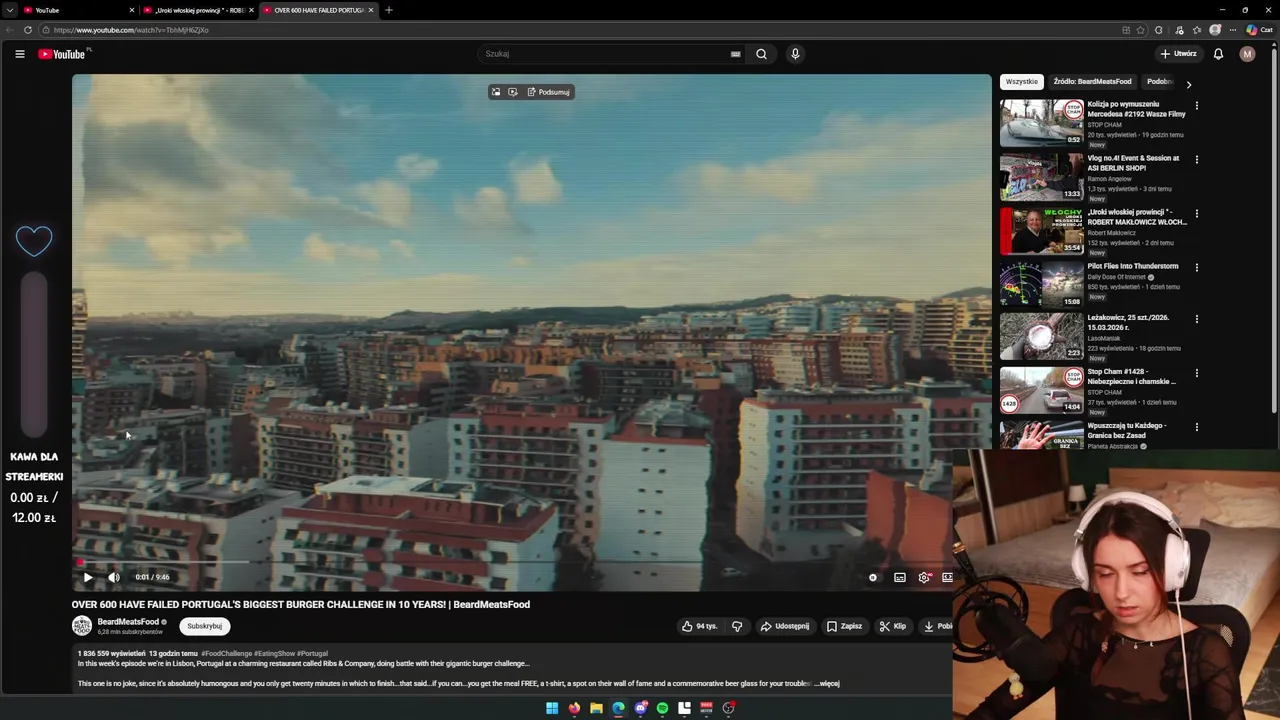Viewport: 1280px width, 720px height.
Task: Open the account avatar menu
Action: (1247, 54)
